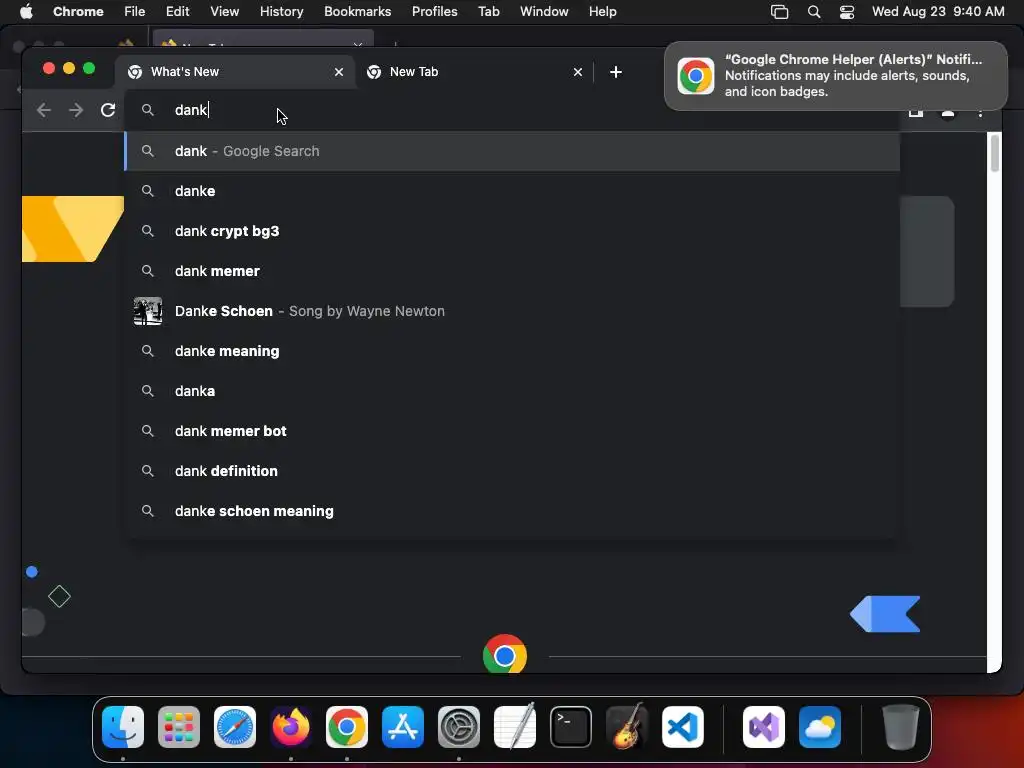The width and height of the screenshot is (1024, 768).
Task: Click the browser Back arrow
Action: point(44,110)
